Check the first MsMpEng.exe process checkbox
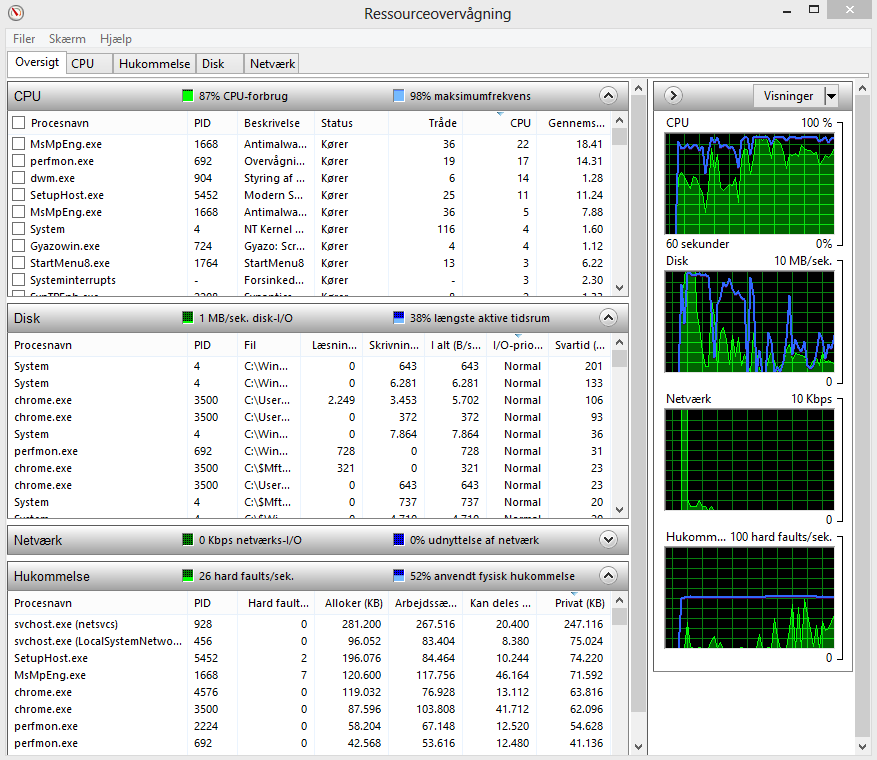Image resolution: width=877 pixels, height=760 pixels. point(19,144)
